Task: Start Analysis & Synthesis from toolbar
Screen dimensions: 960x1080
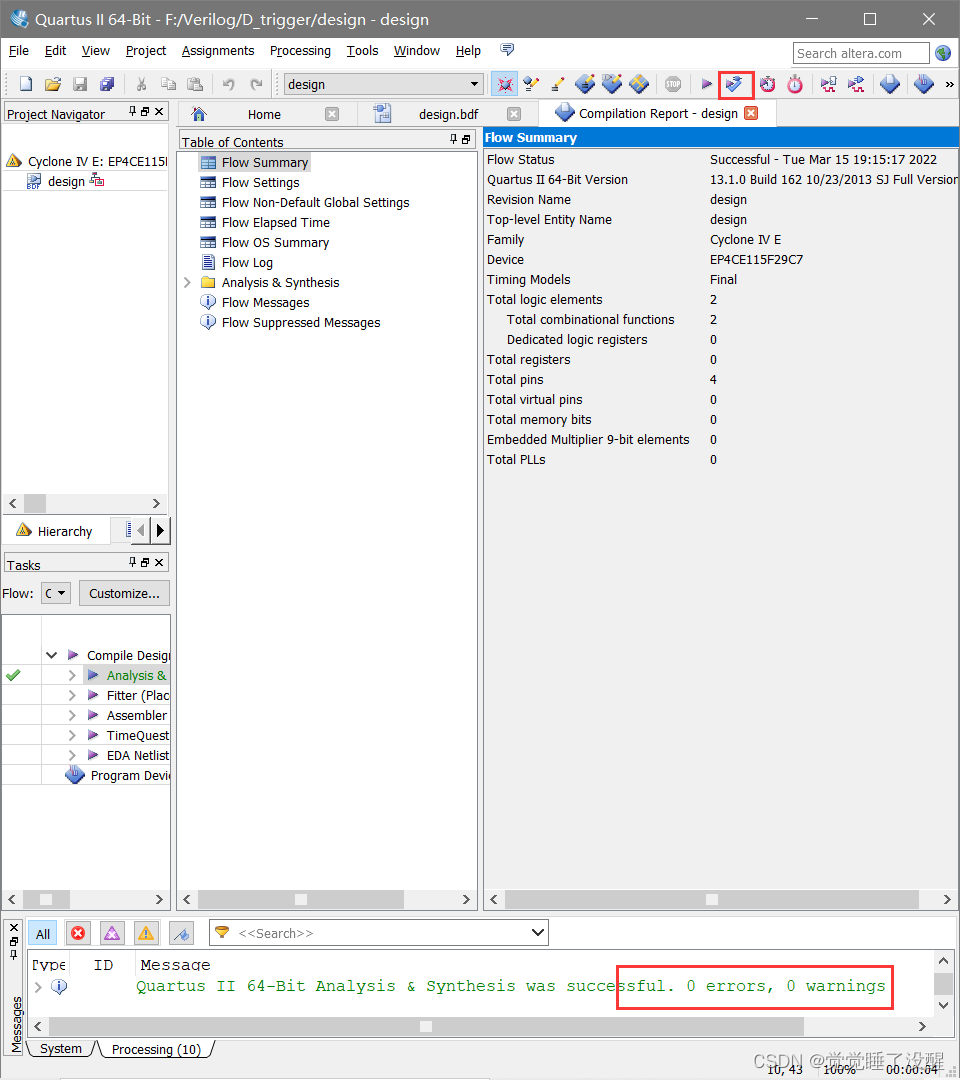Action: [734, 84]
